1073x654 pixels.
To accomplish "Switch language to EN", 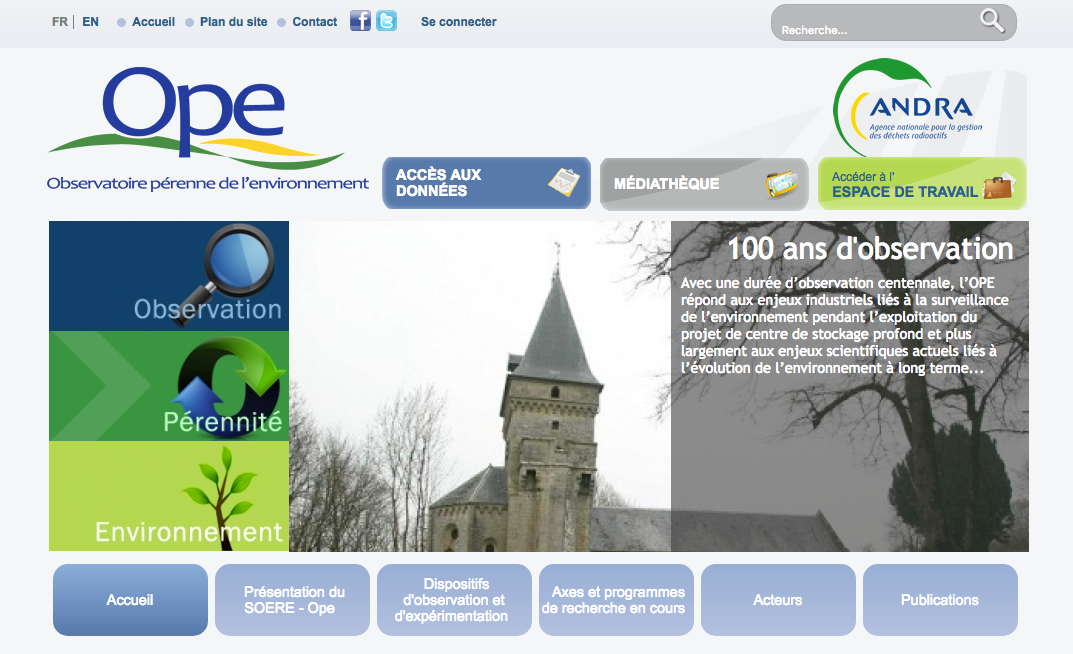I will tap(90, 22).
